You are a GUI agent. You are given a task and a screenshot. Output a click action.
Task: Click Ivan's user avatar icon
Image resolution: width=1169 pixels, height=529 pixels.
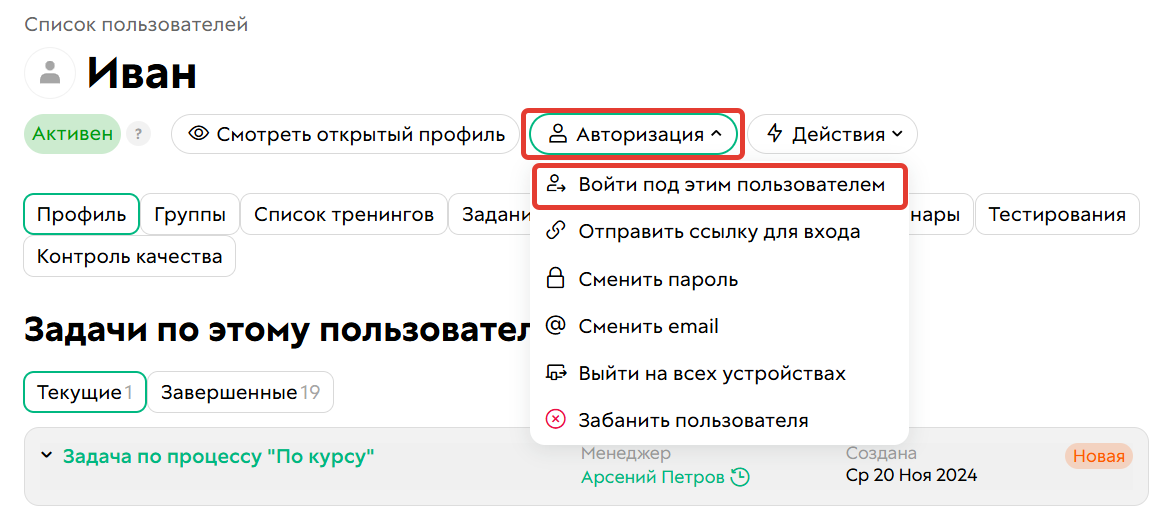(x=50, y=73)
